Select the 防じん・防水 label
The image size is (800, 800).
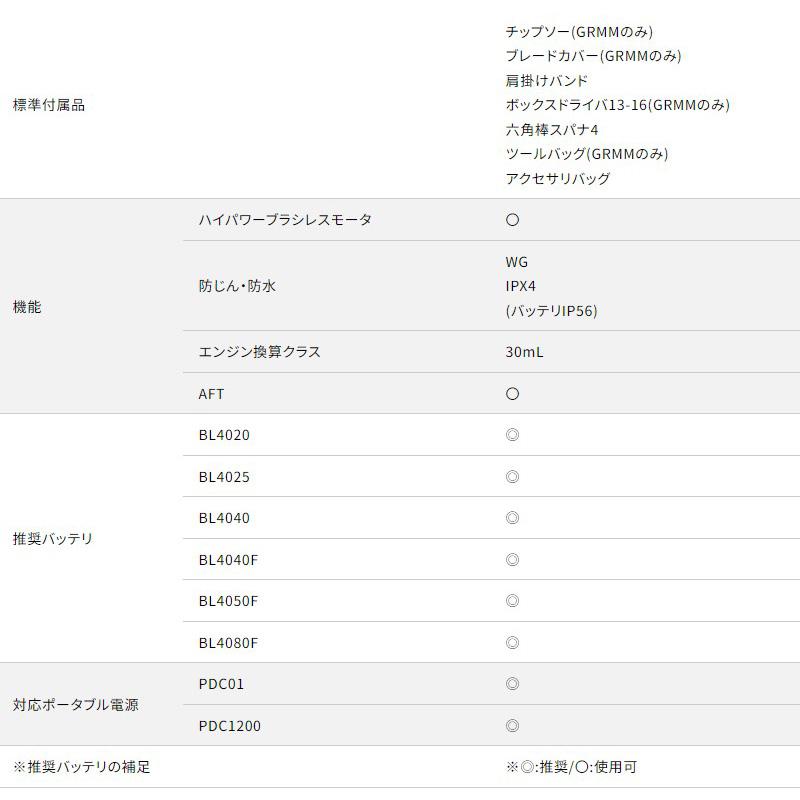(237, 286)
